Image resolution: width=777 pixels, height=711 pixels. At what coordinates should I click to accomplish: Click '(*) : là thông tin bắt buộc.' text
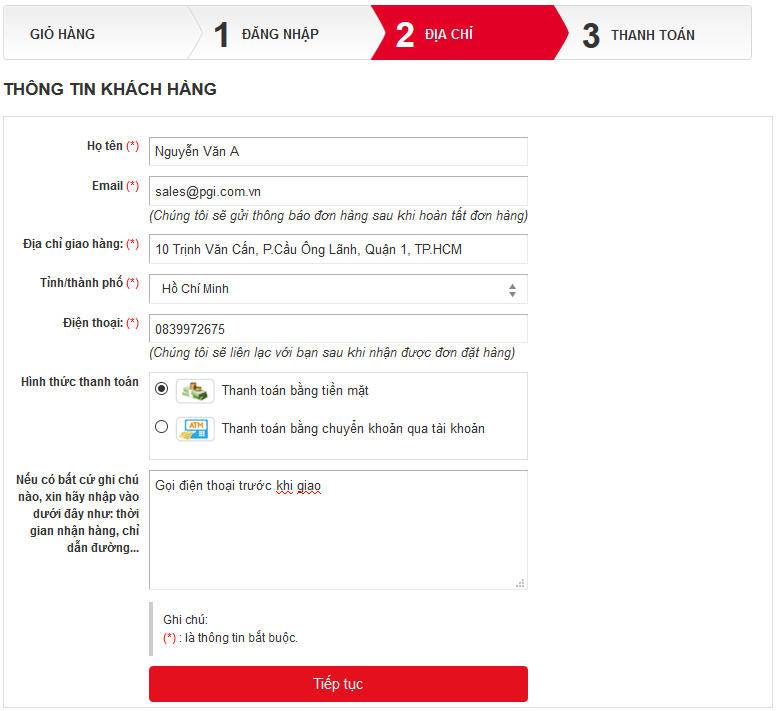tap(230, 638)
